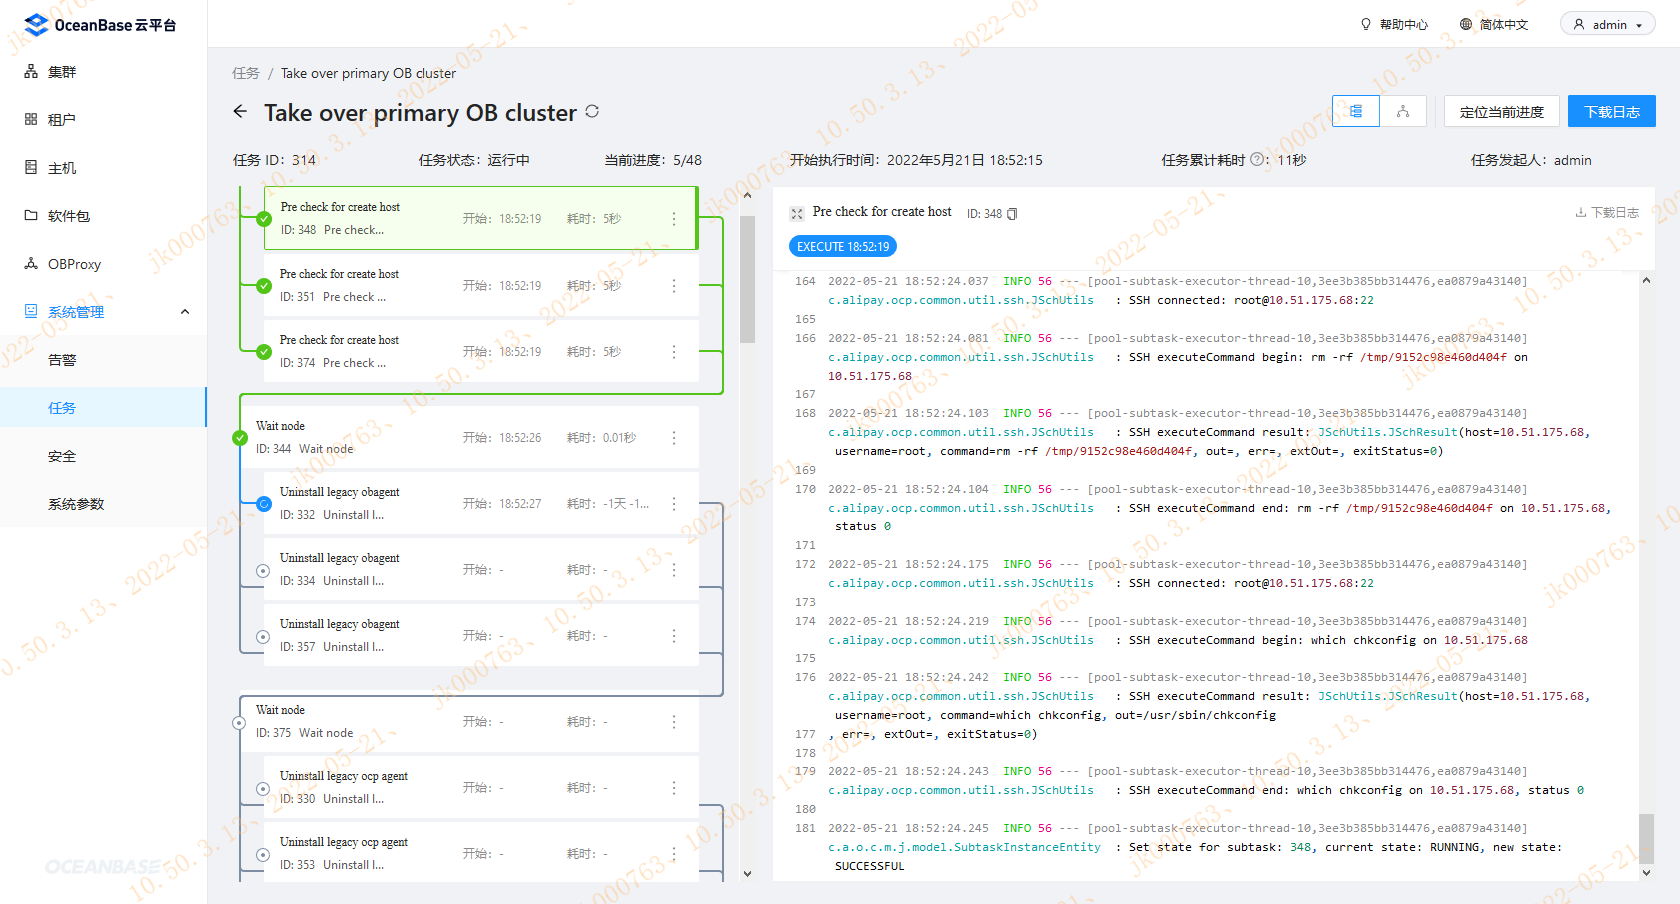Image resolution: width=1680 pixels, height=904 pixels.
Task: Open more options for subtask ID 334
Action: (674, 569)
